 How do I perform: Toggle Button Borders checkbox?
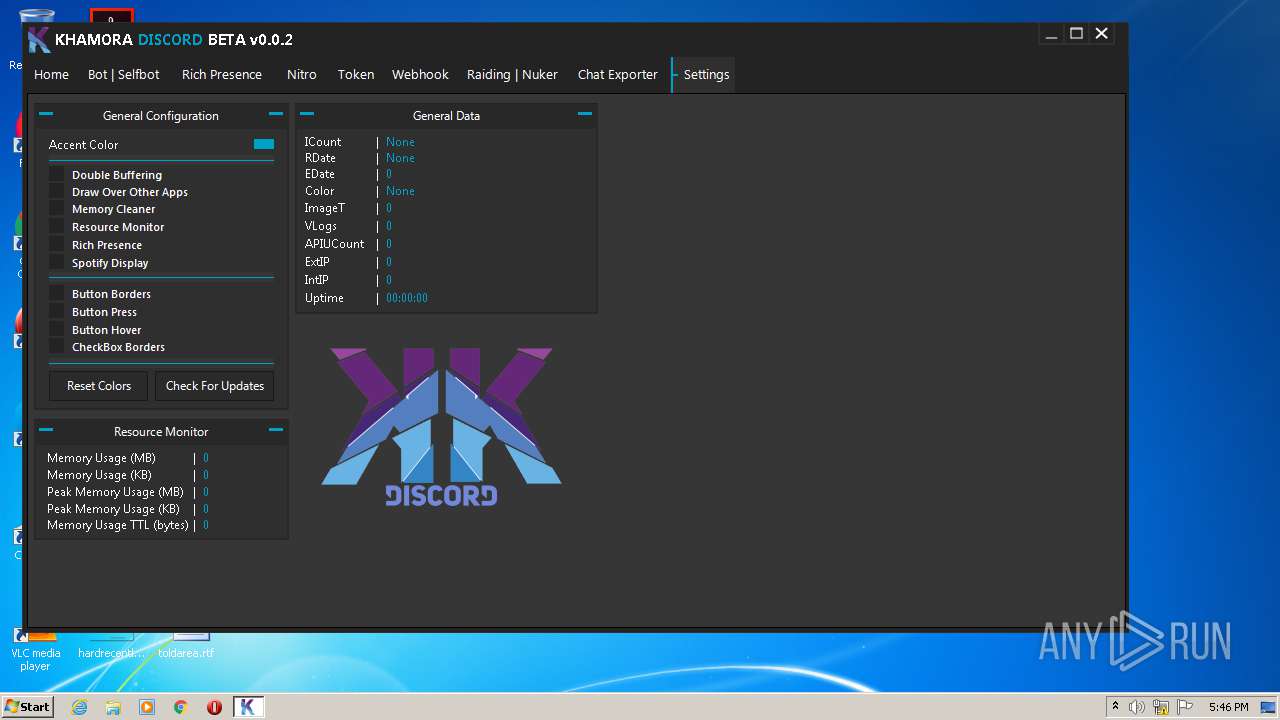click(57, 294)
